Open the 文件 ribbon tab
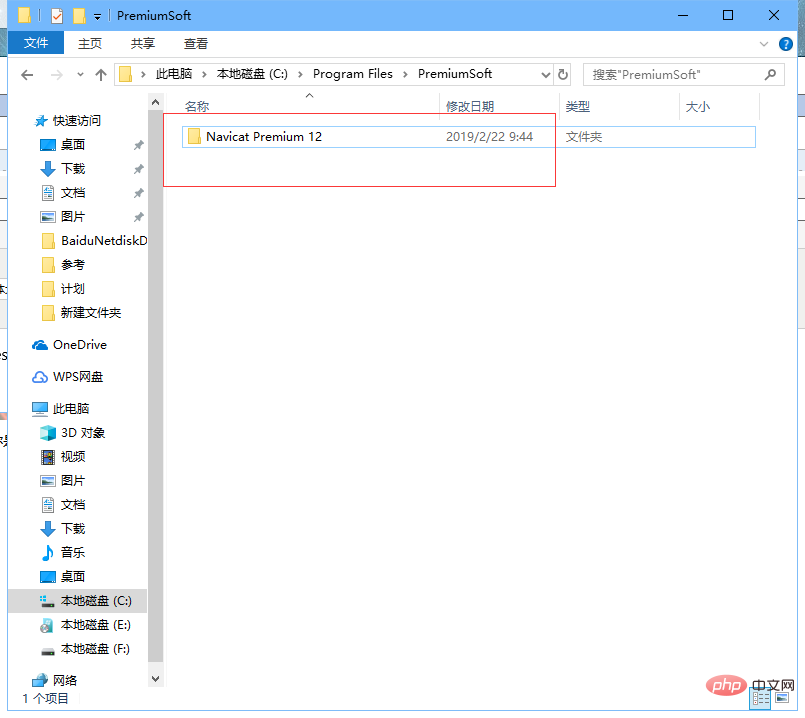805x718 pixels. pyautogui.click(x=36, y=43)
